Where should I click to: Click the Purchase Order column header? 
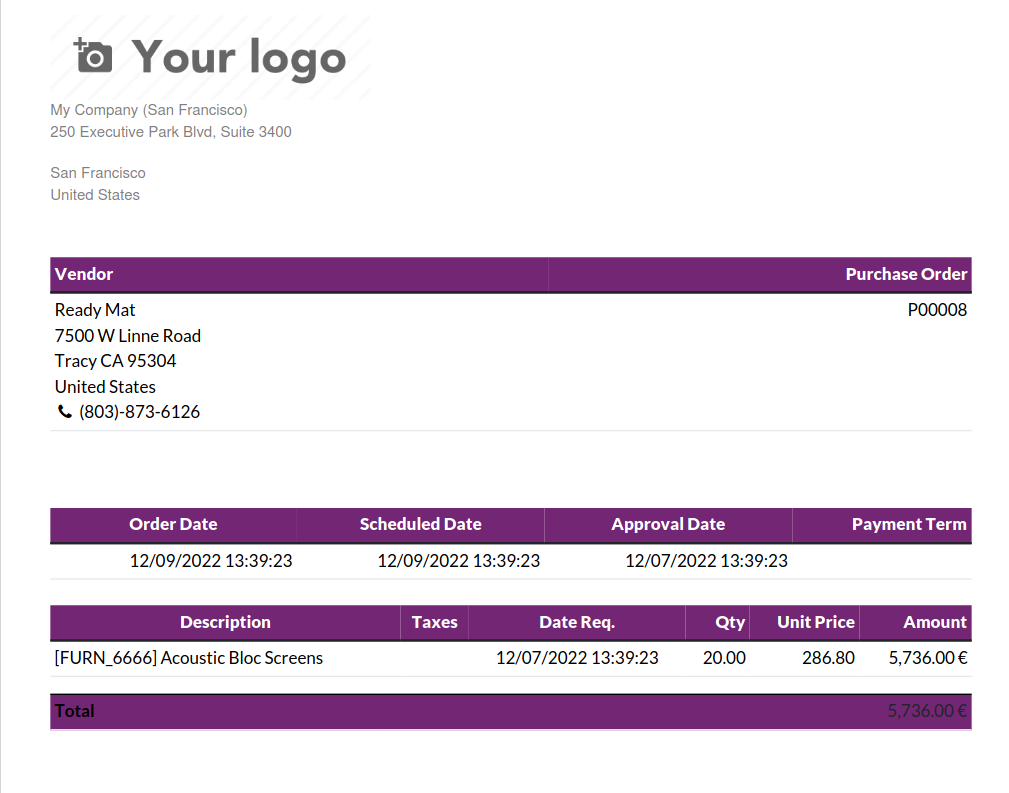tap(906, 274)
